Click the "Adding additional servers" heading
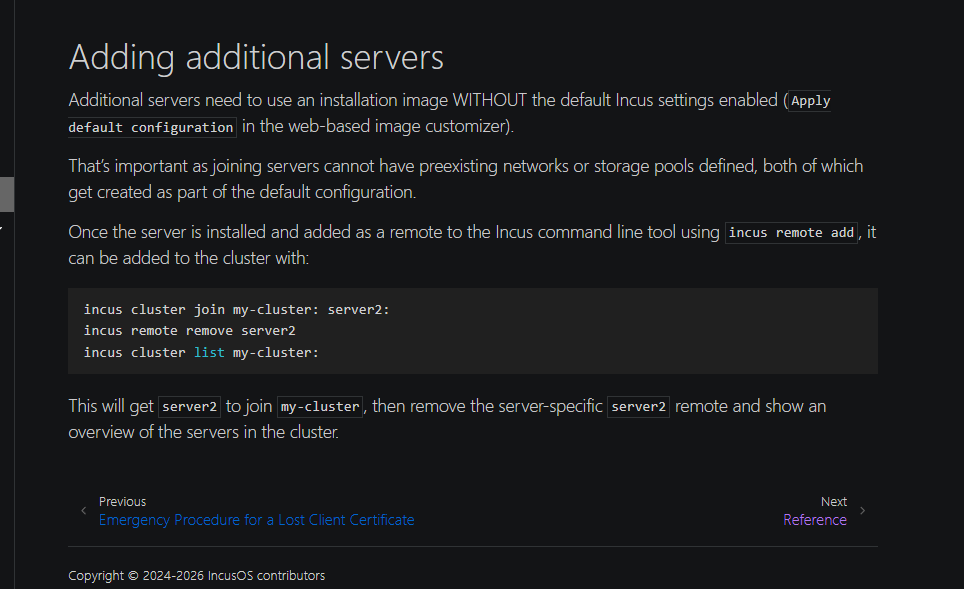This screenshot has height=589, width=964. pos(256,56)
